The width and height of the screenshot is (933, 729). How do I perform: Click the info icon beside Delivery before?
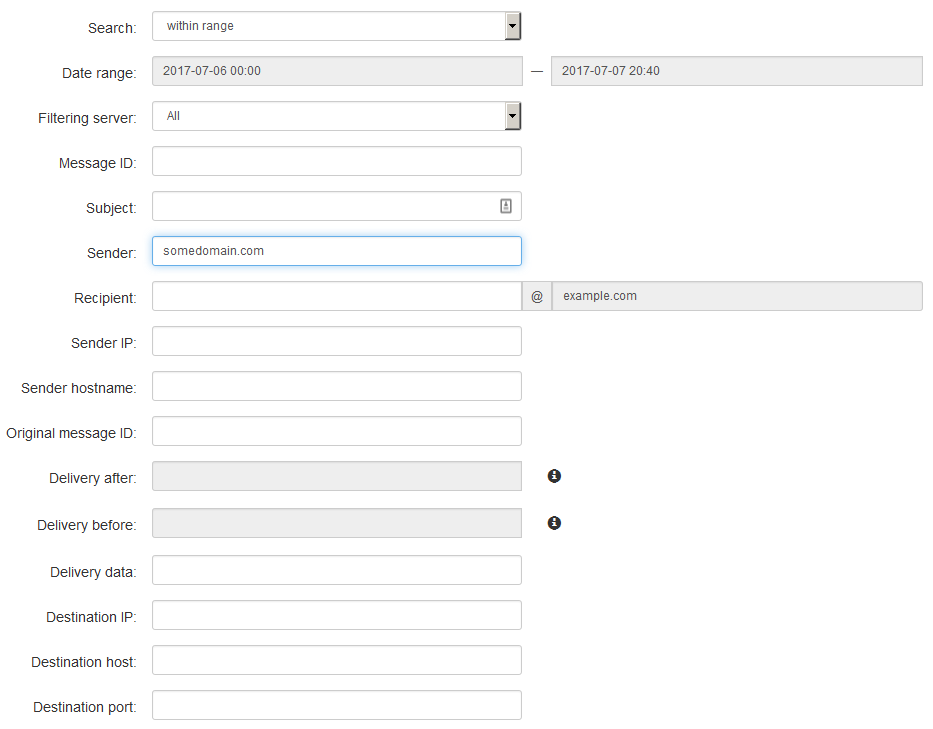coord(554,523)
